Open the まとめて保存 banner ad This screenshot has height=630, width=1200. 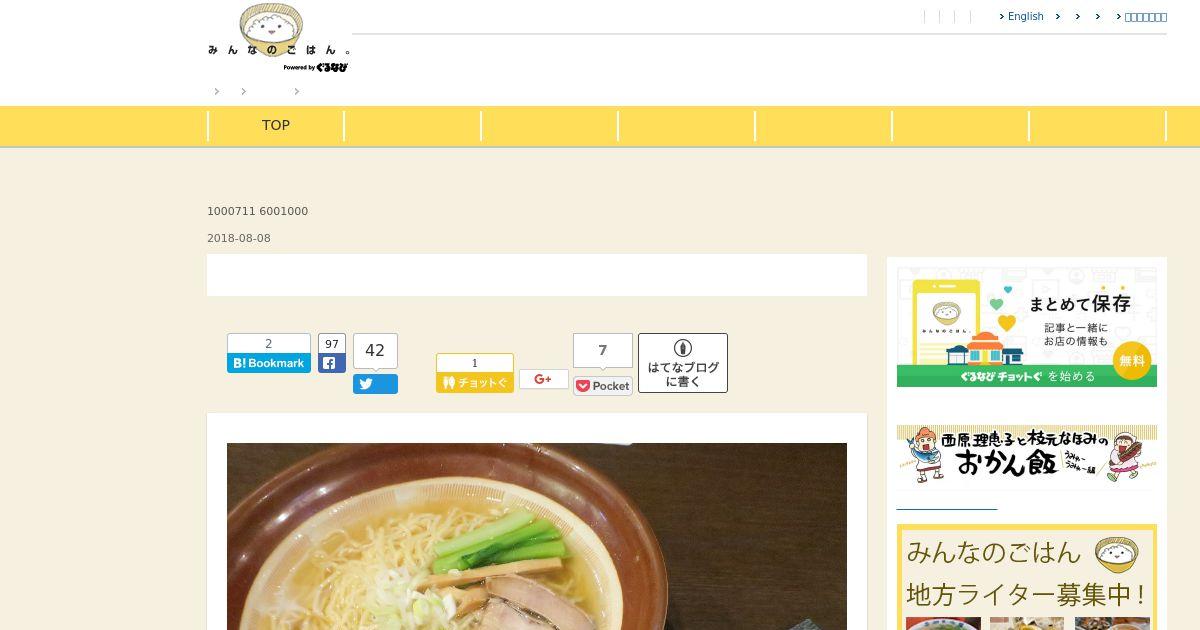1027,327
